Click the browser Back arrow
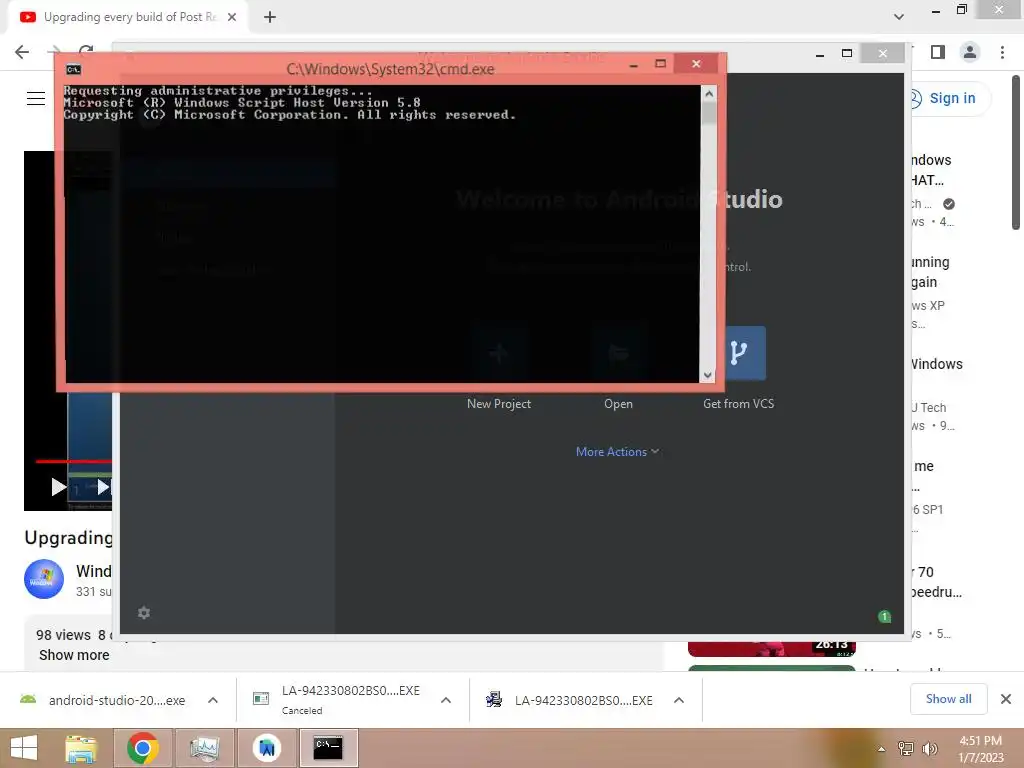 22,52
